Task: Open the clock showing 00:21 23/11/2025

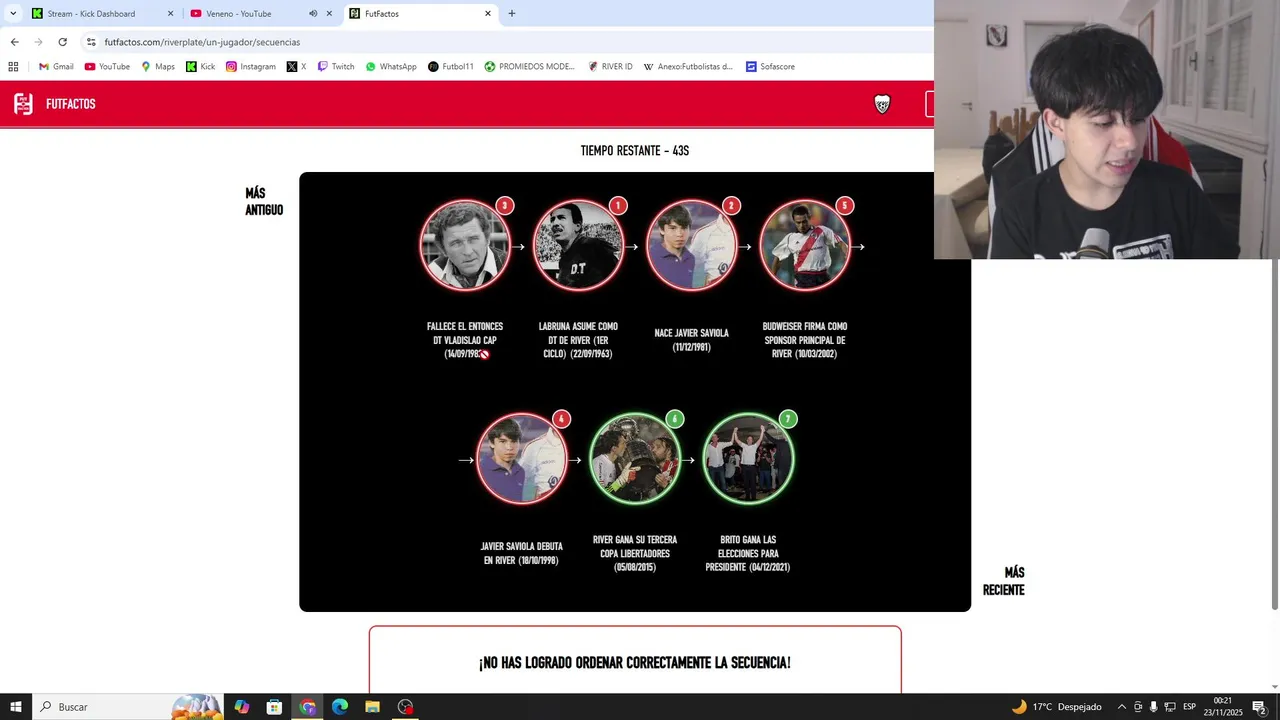Action: [1223, 707]
